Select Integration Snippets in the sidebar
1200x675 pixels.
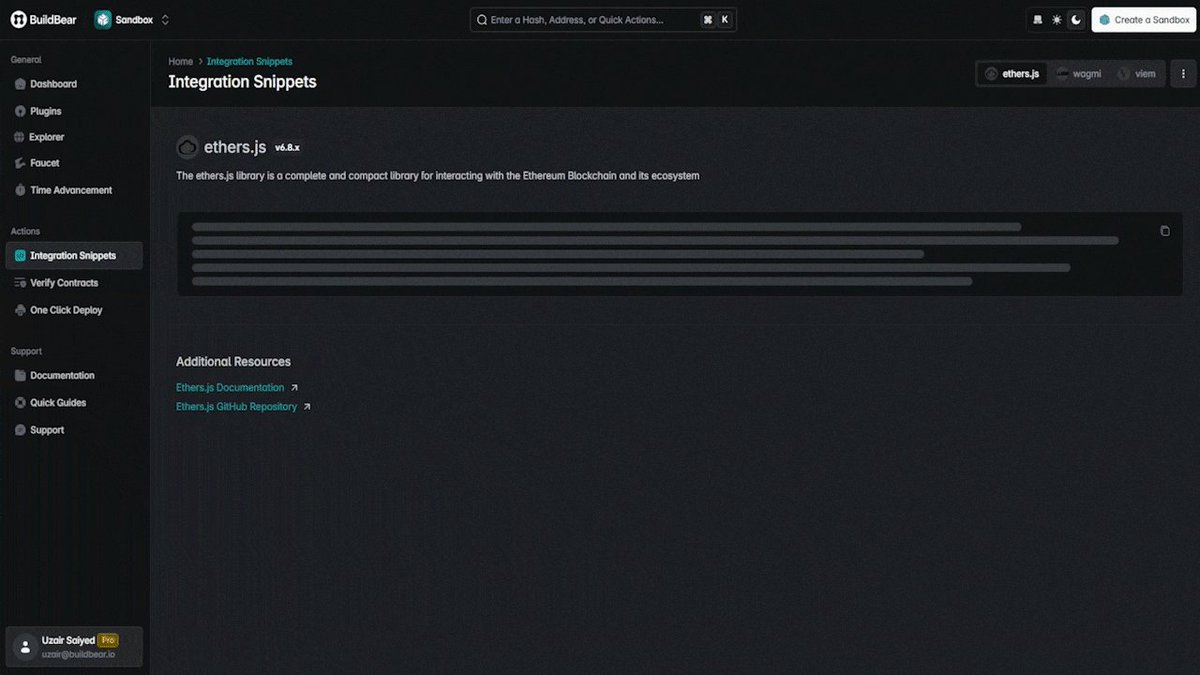coord(75,256)
